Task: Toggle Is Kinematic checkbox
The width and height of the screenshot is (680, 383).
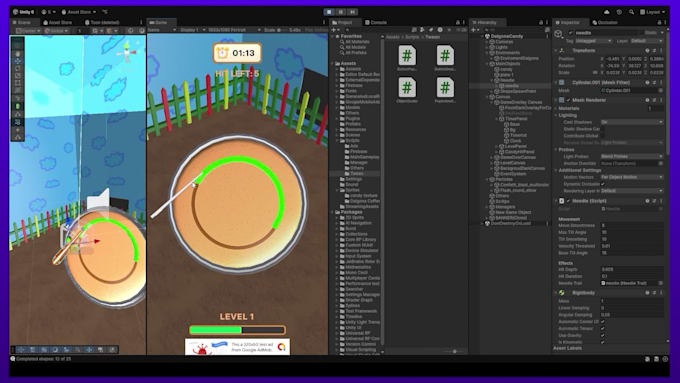Action: 603,342
